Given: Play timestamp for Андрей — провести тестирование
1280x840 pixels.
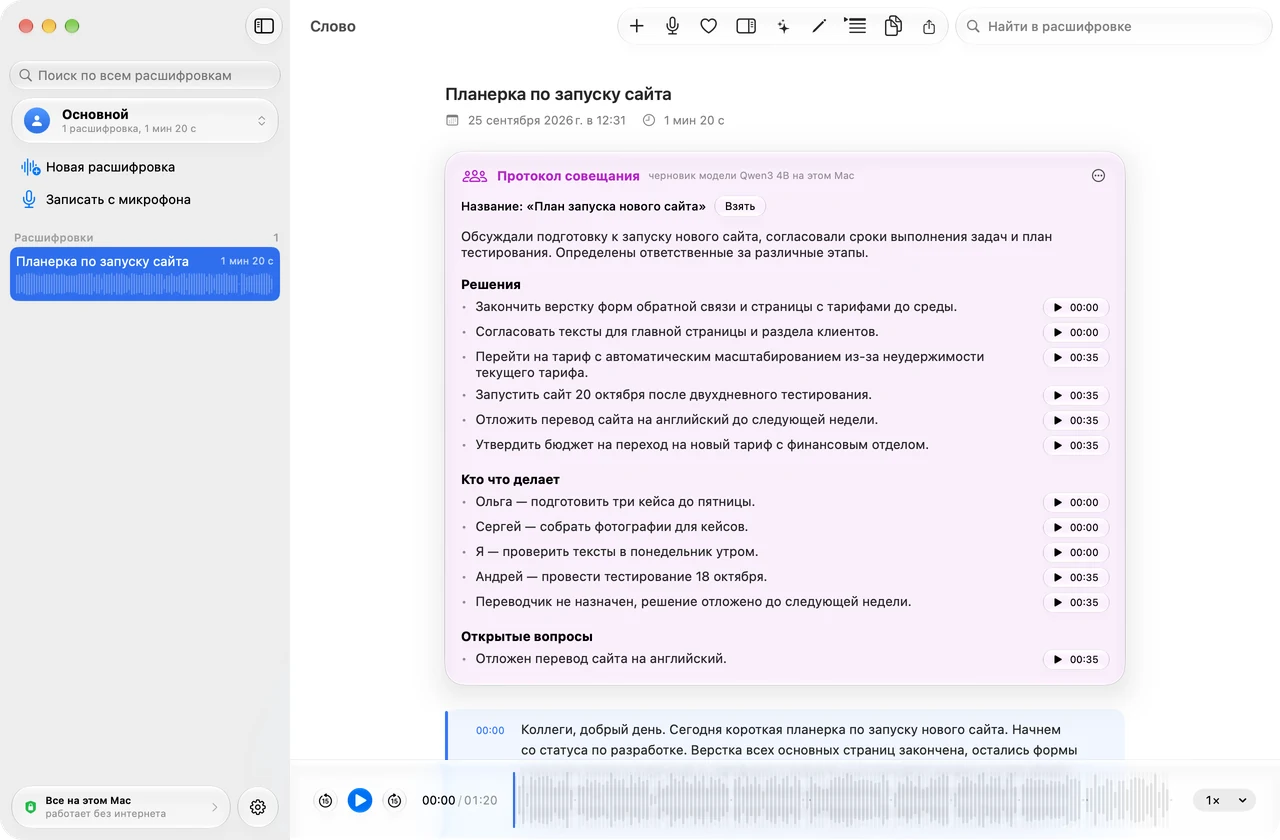Looking at the screenshot, I should pyautogui.click(x=1076, y=577).
